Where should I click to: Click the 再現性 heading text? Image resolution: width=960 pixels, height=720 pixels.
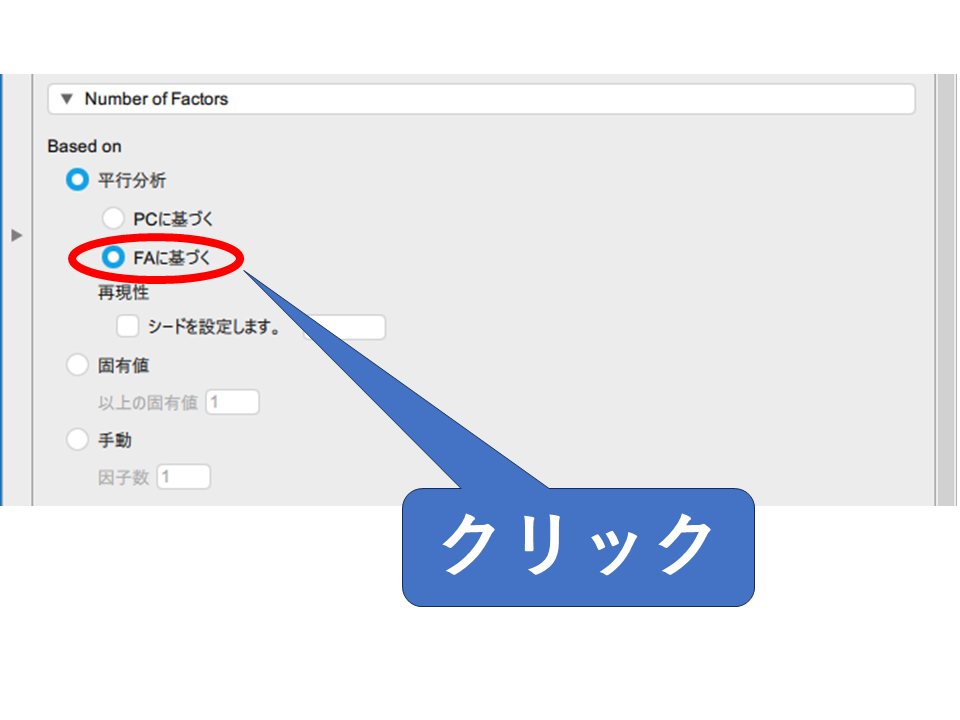click(123, 294)
